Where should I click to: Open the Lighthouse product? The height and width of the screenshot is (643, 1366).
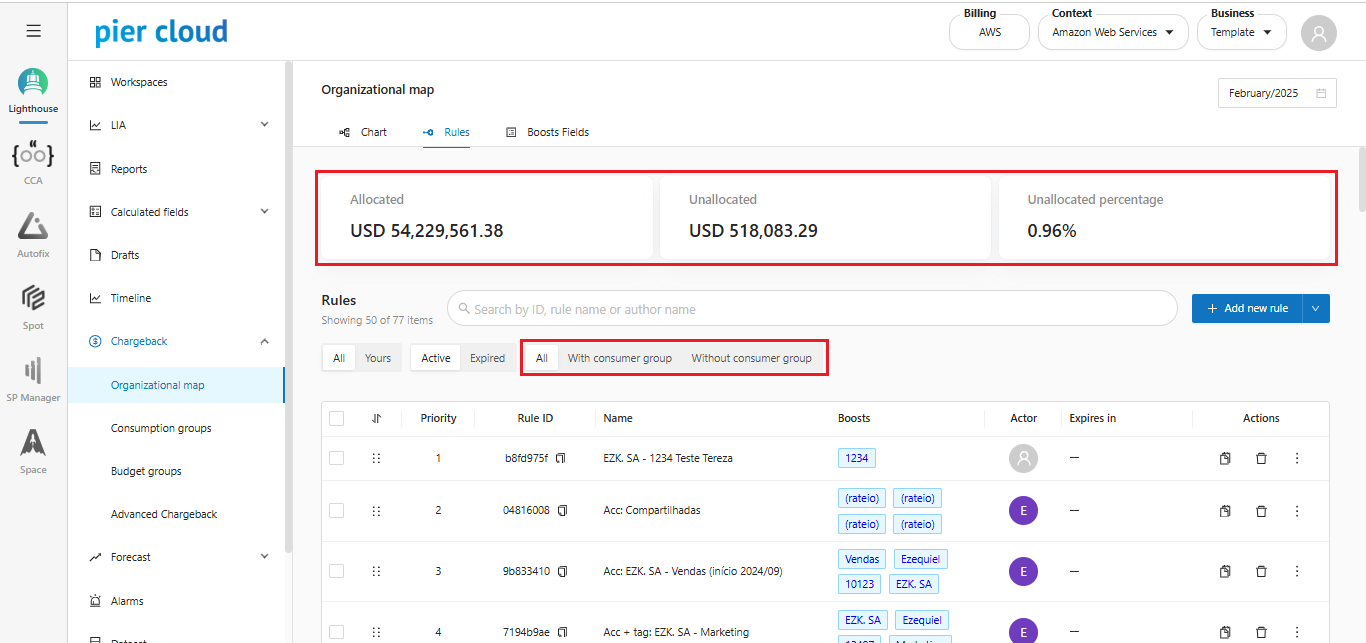point(33,92)
